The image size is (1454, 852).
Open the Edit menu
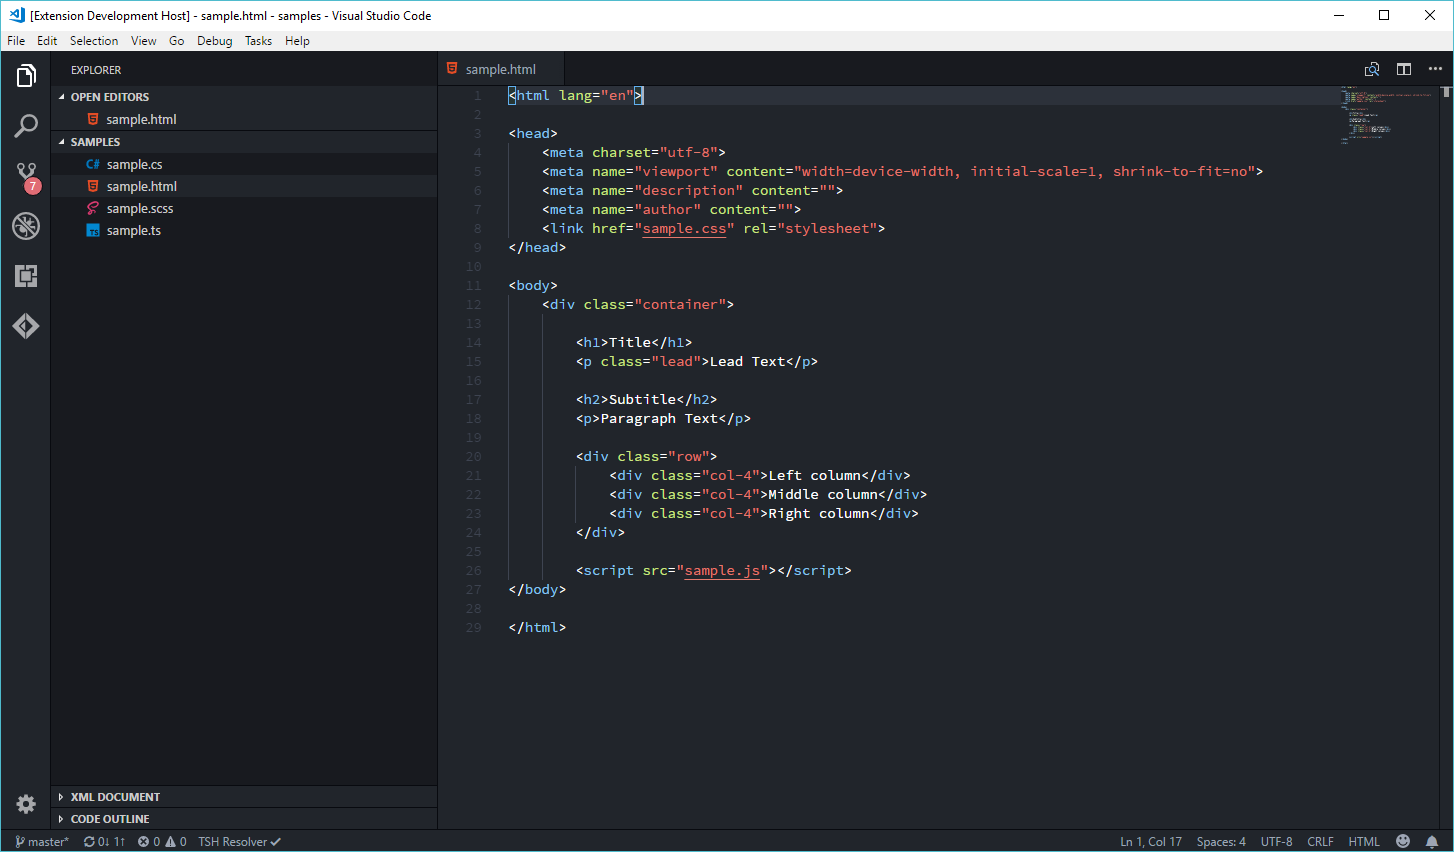pyautogui.click(x=47, y=41)
